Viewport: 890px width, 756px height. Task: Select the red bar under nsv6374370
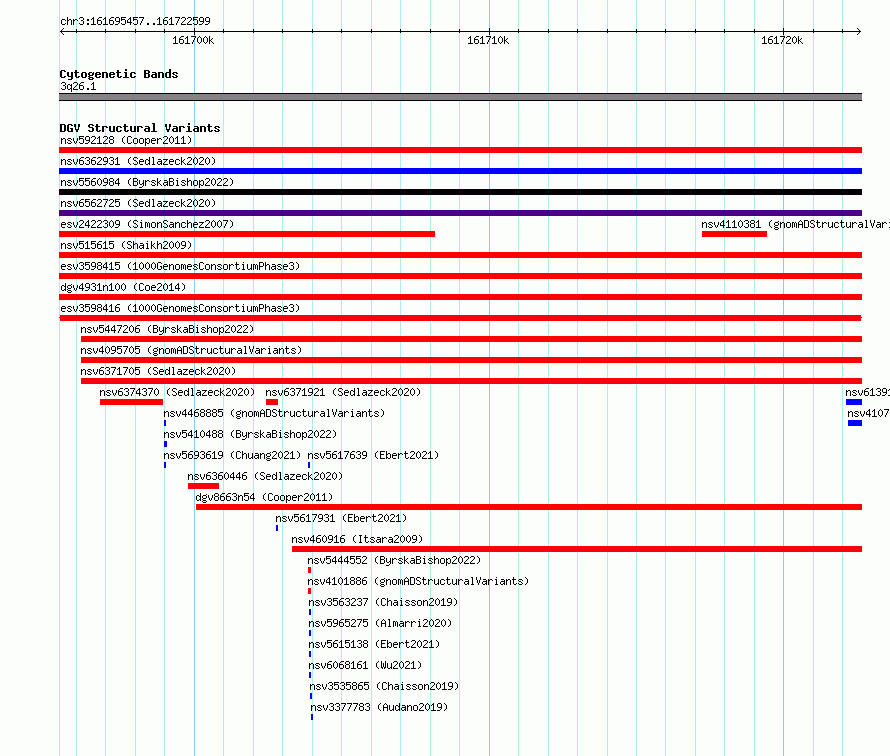point(131,402)
